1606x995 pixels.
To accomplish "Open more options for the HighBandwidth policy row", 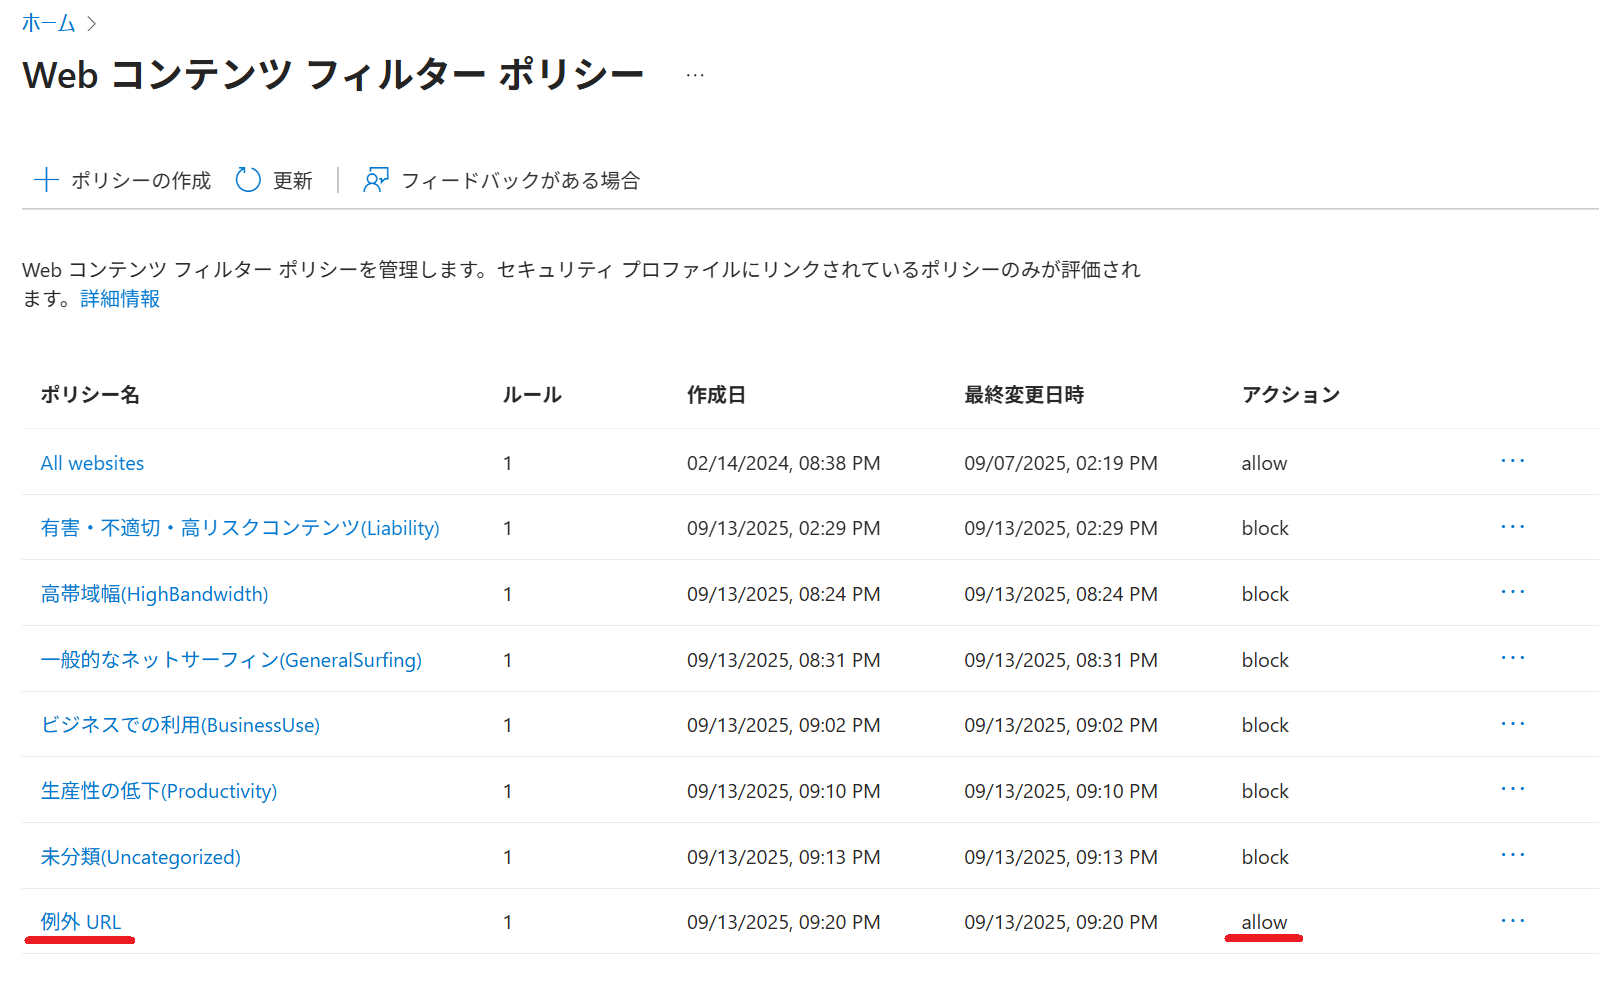I will tap(1513, 592).
